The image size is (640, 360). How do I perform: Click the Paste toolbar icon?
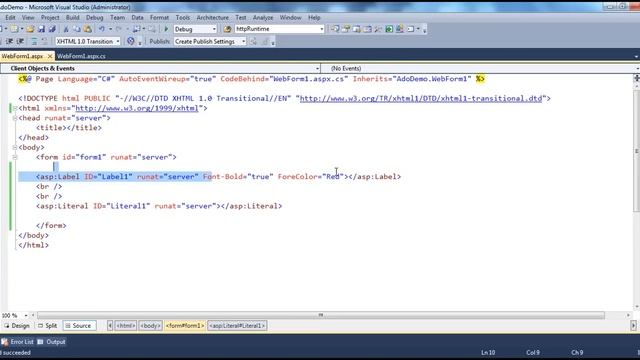(x=87, y=29)
